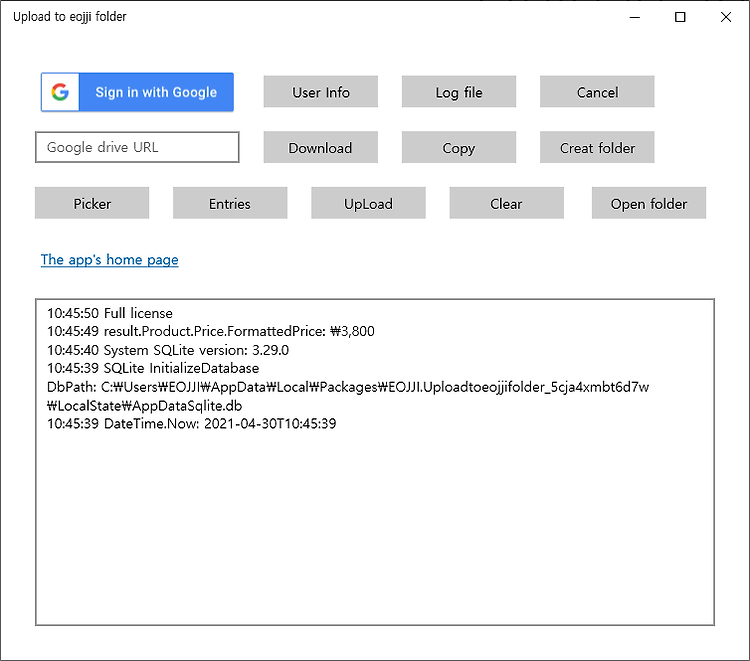Click Open folder button

click(649, 203)
